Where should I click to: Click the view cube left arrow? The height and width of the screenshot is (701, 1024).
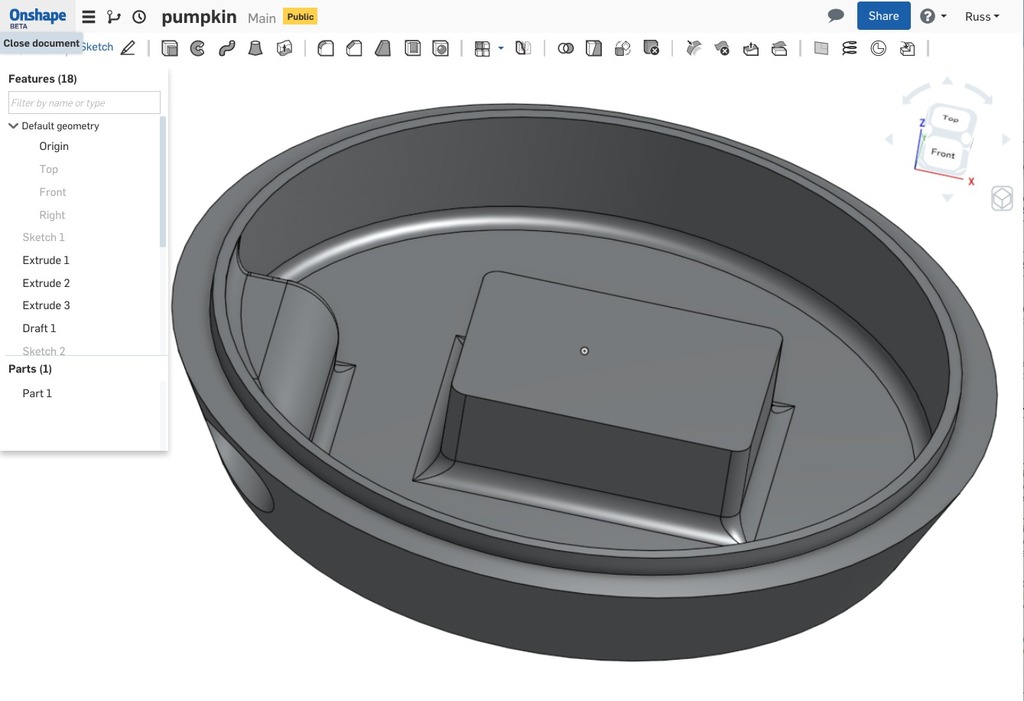point(889,139)
